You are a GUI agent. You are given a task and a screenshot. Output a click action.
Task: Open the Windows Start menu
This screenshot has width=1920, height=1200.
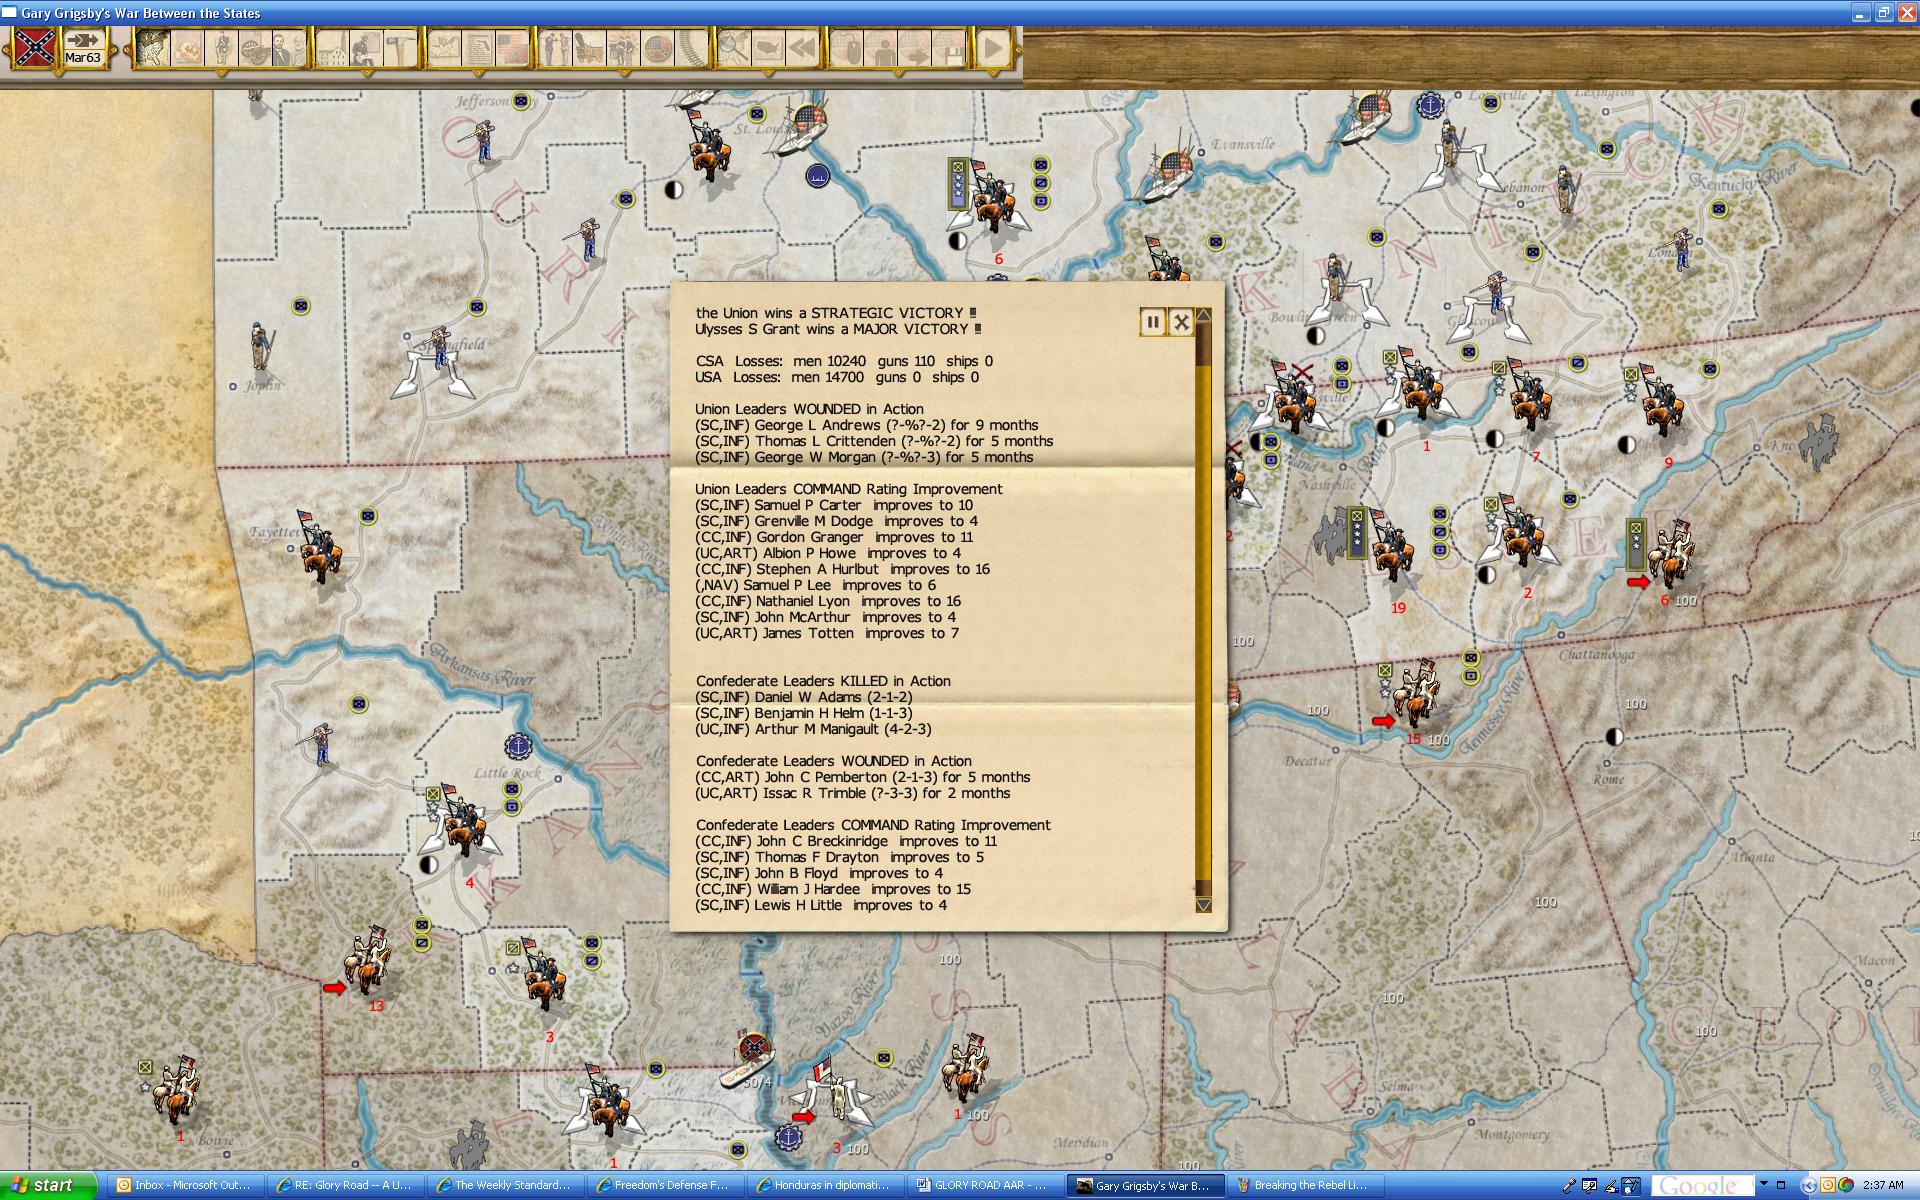point(48,1185)
